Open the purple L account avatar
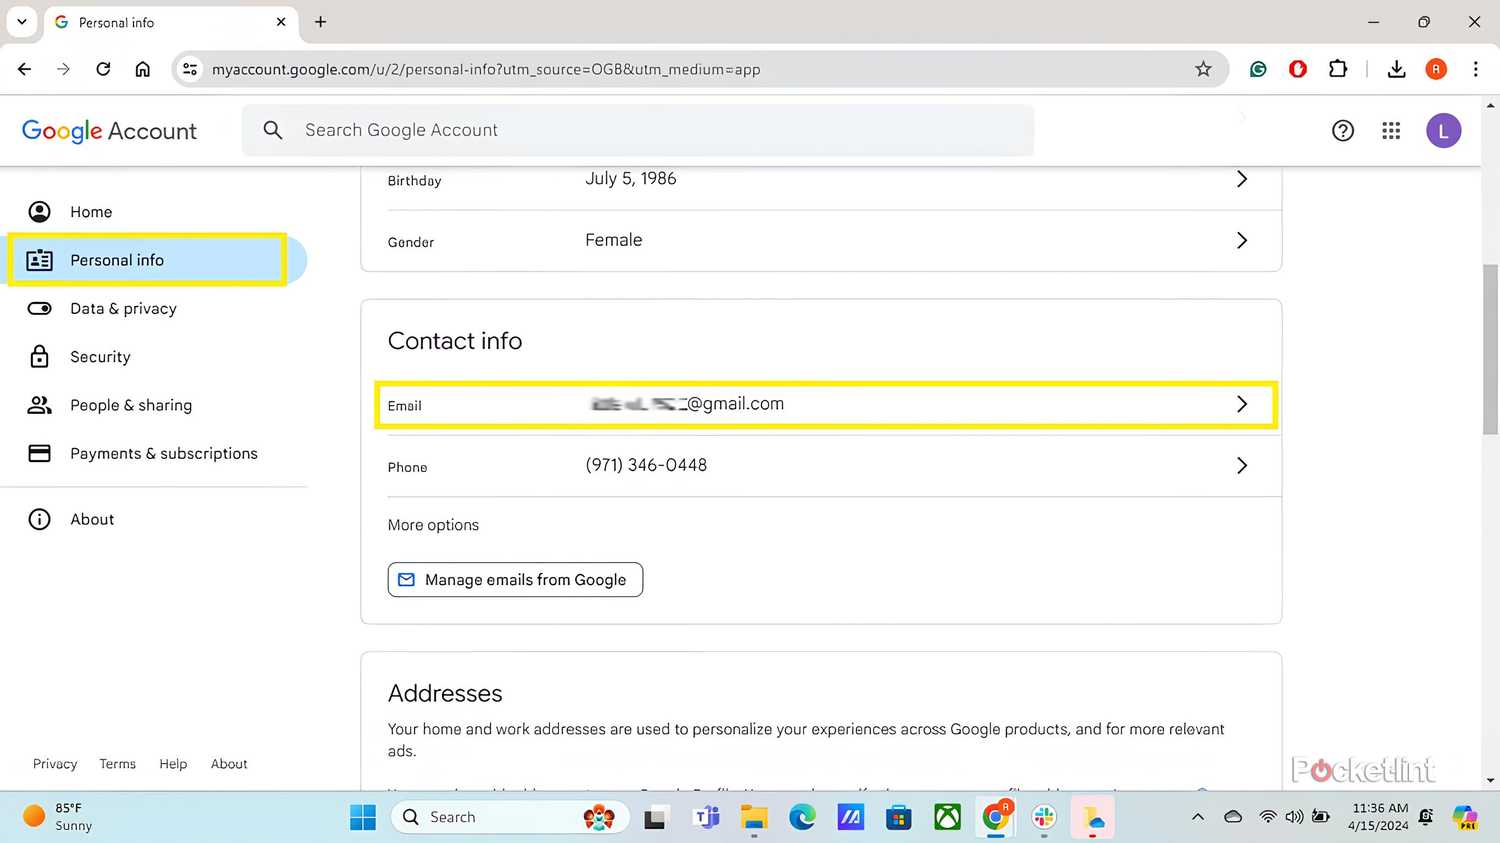1500x843 pixels. point(1442,131)
